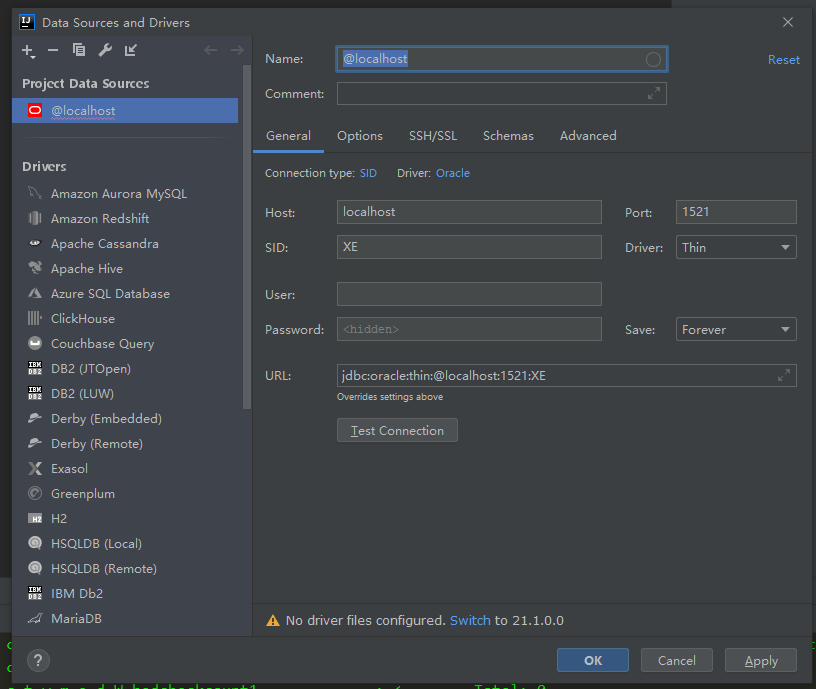Click the Switch driver version link
816x689 pixels.
click(x=470, y=620)
